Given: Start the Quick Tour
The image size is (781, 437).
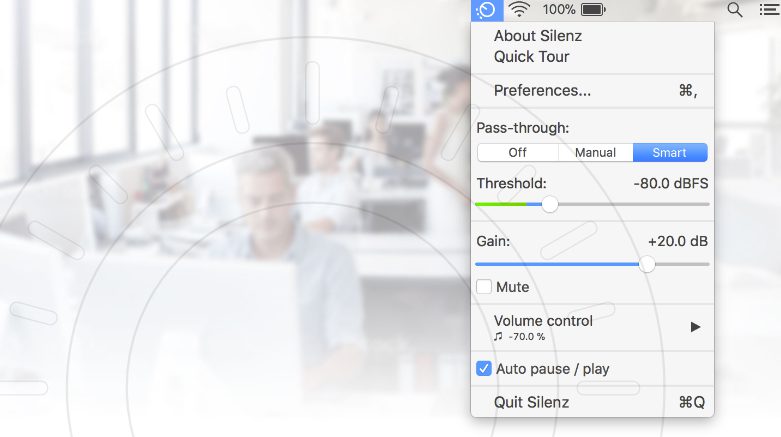Looking at the screenshot, I should 532,57.
